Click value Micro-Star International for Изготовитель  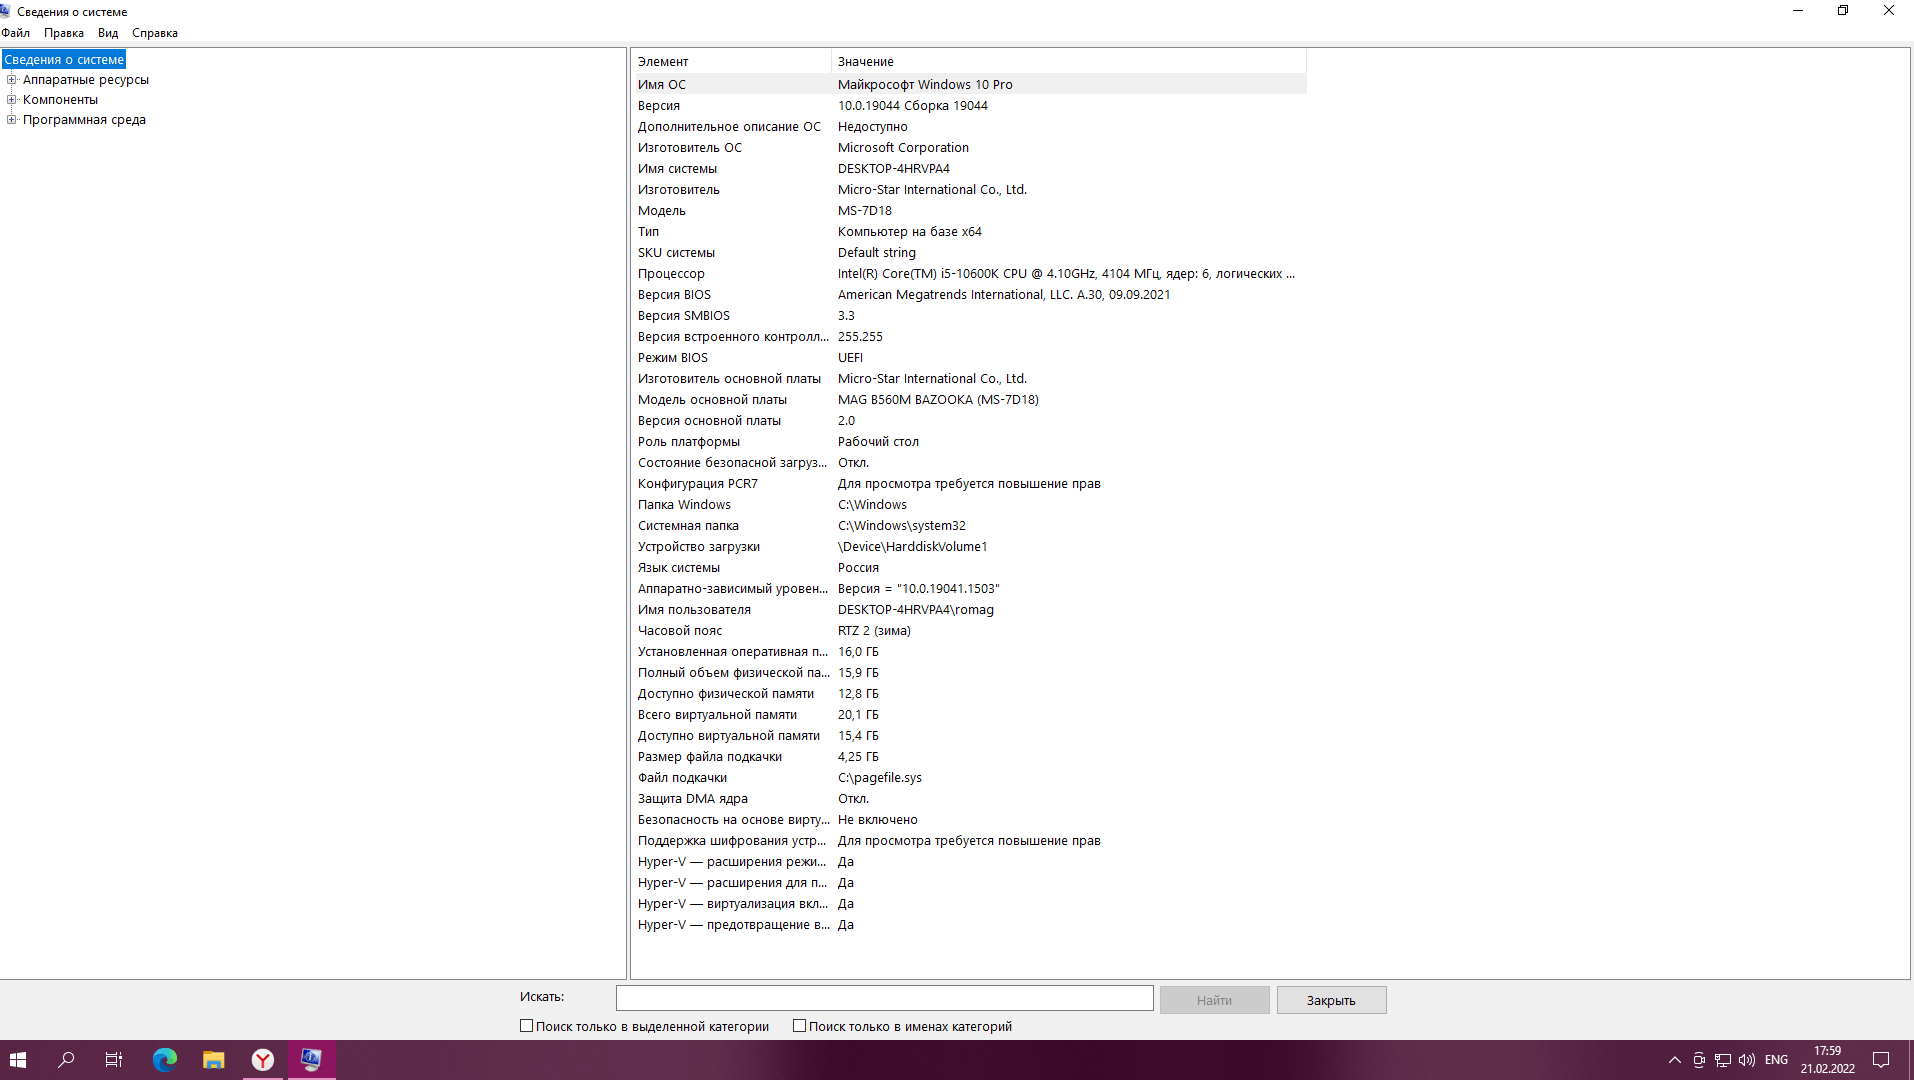coord(932,190)
